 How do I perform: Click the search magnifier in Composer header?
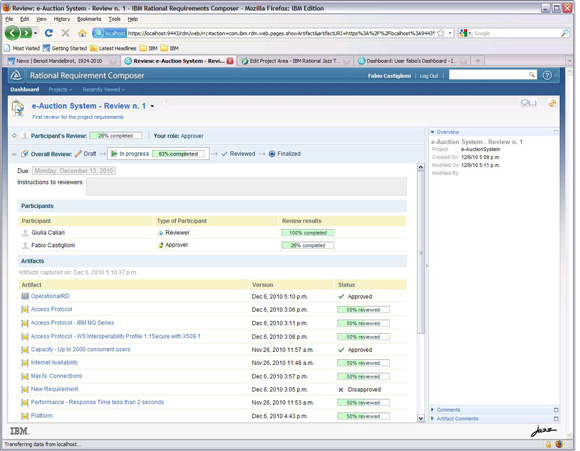(532, 75)
